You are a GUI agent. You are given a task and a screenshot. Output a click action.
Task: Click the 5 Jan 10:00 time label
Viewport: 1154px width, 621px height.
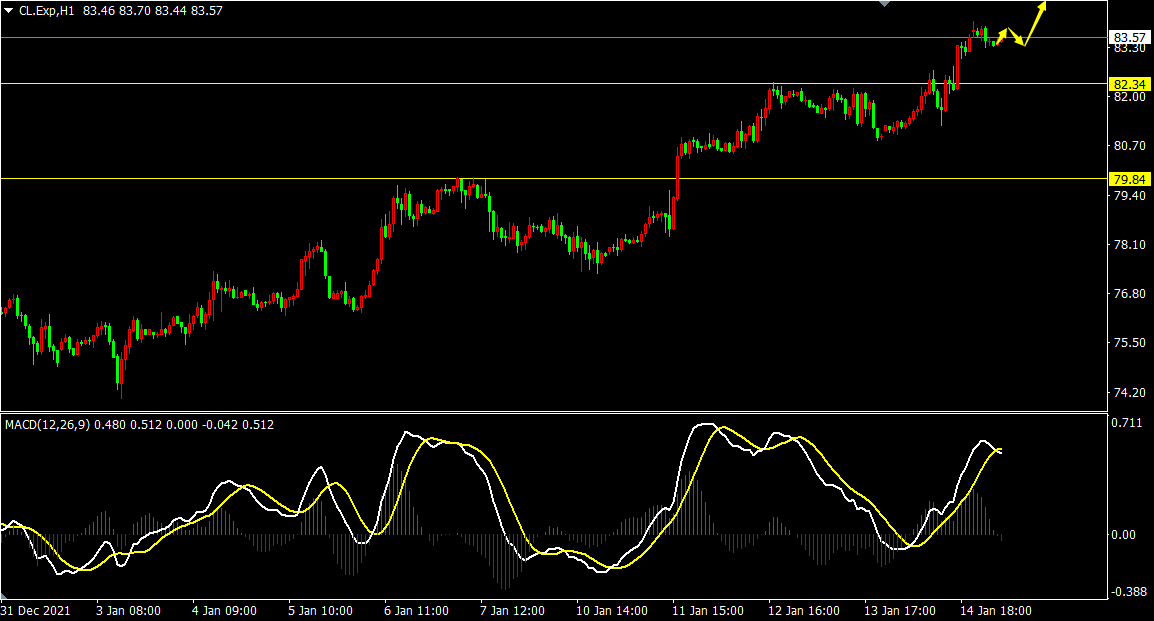pos(320,611)
